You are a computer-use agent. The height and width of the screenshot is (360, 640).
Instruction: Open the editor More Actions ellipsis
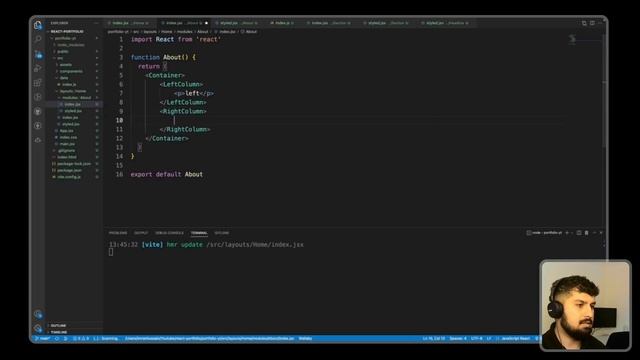coord(600,23)
